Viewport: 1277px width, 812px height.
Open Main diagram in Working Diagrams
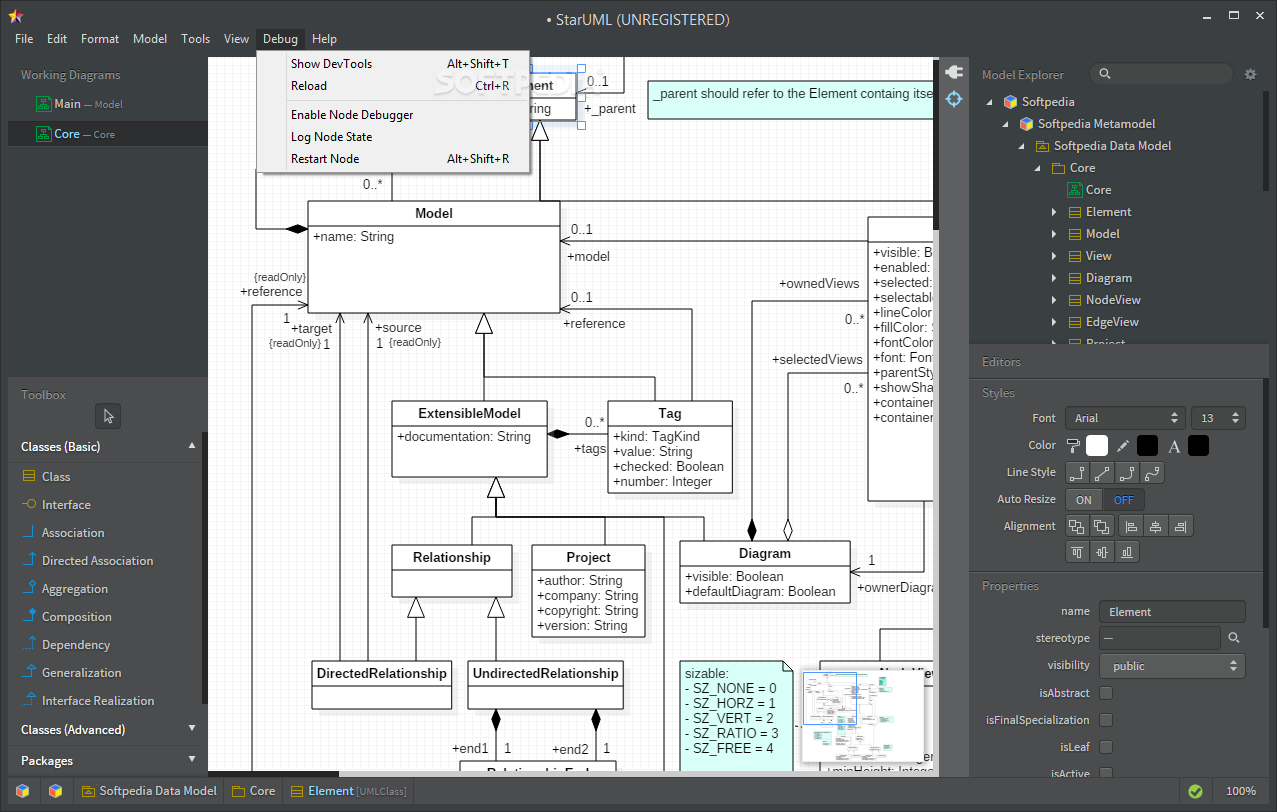coord(108,104)
